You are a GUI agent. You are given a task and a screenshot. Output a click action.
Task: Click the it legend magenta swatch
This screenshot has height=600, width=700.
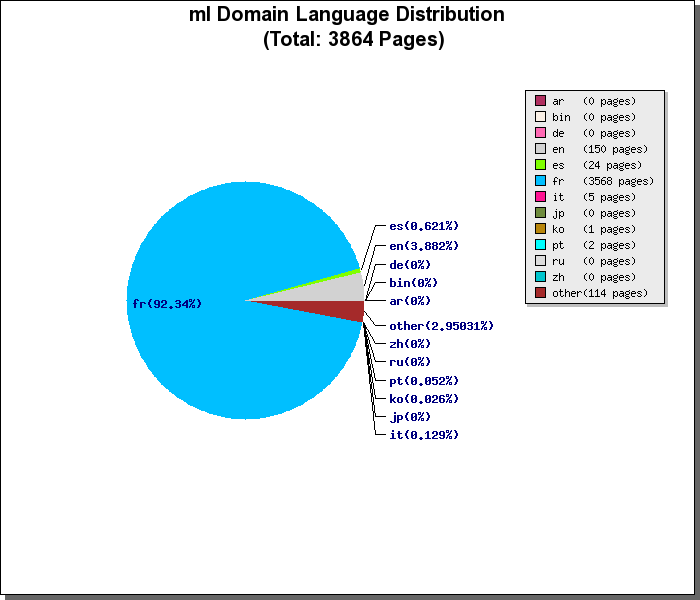point(540,197)
